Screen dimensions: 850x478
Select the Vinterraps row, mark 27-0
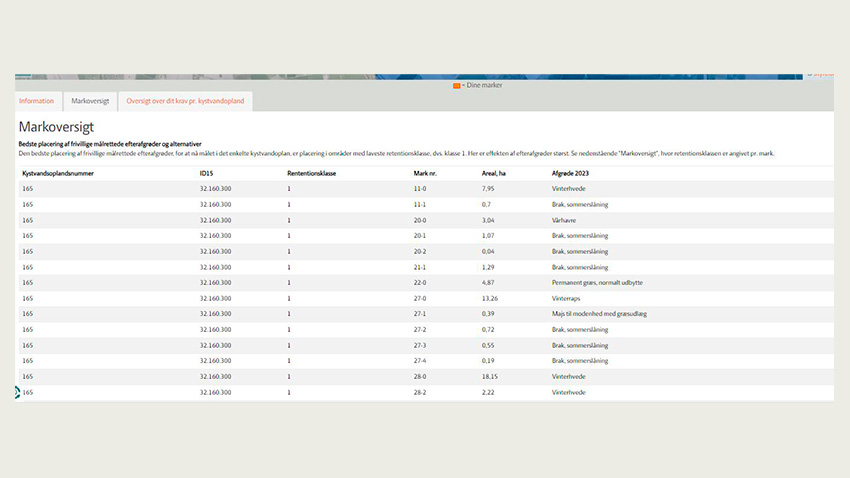click(420, 298)
